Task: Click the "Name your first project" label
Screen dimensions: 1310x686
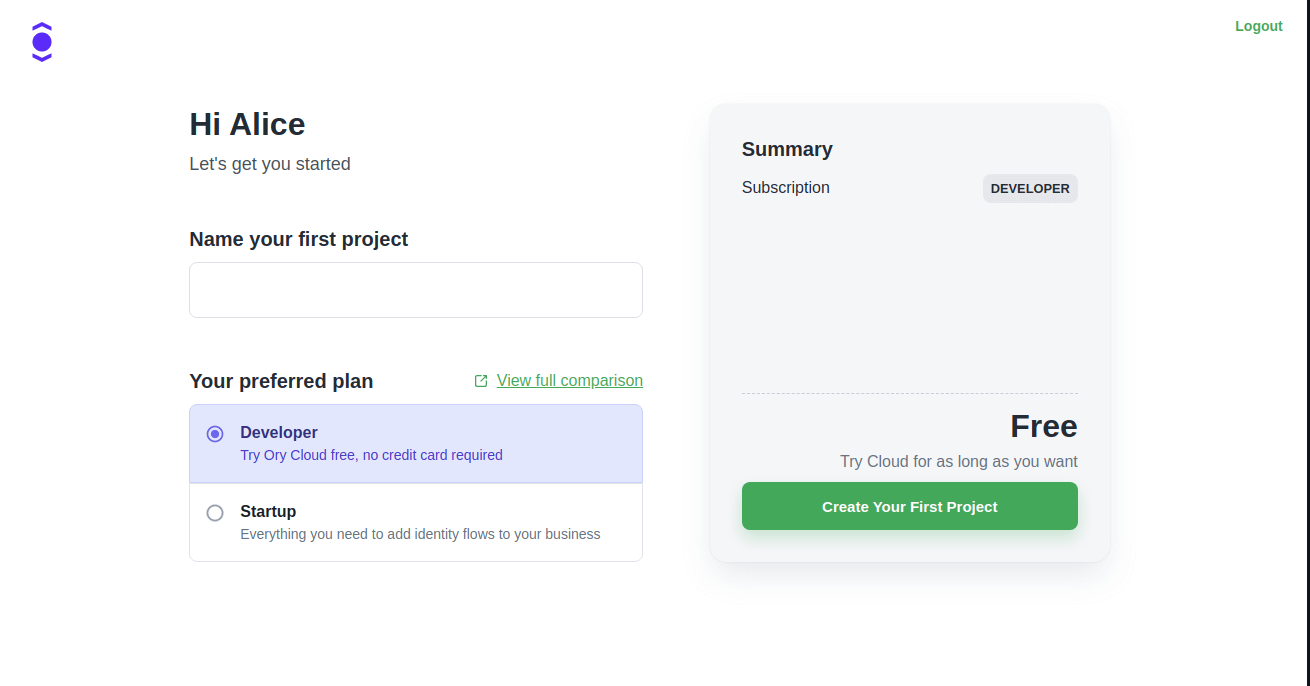Action: [299, 240]
